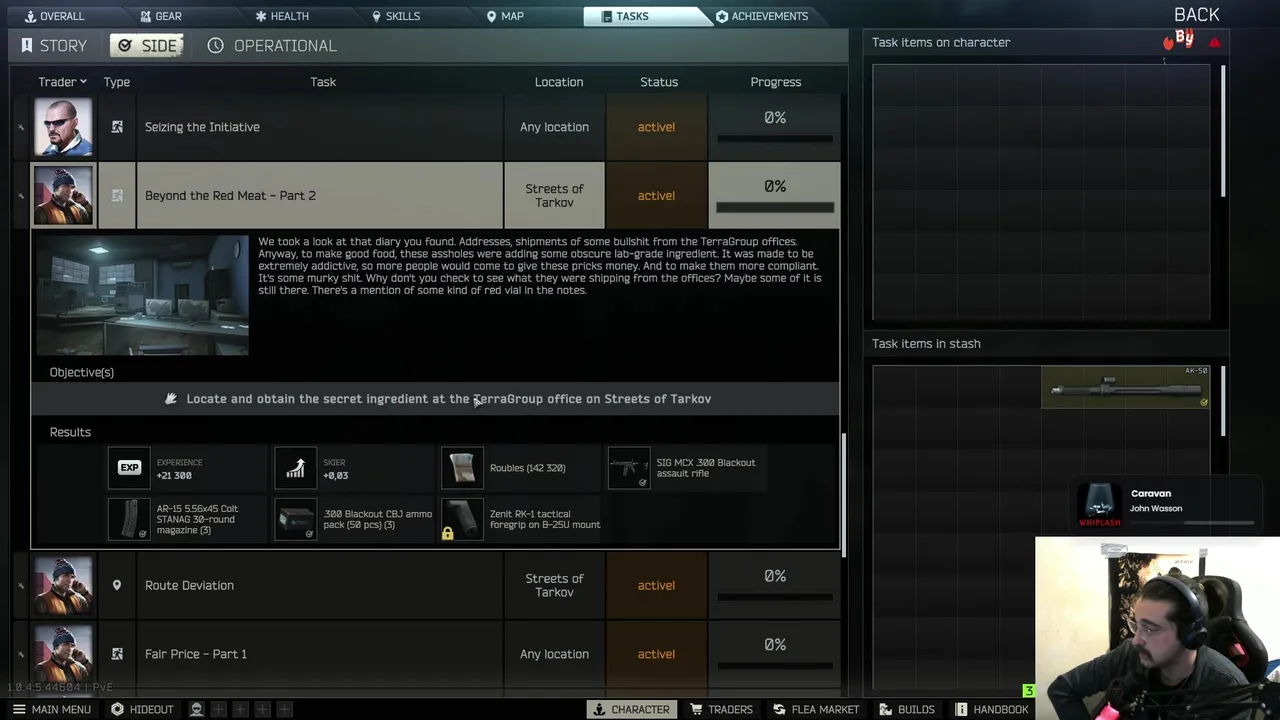Viewport: 1280px width, 720px height.
Task: Open the Character screen
Action: tap(631, 709)
